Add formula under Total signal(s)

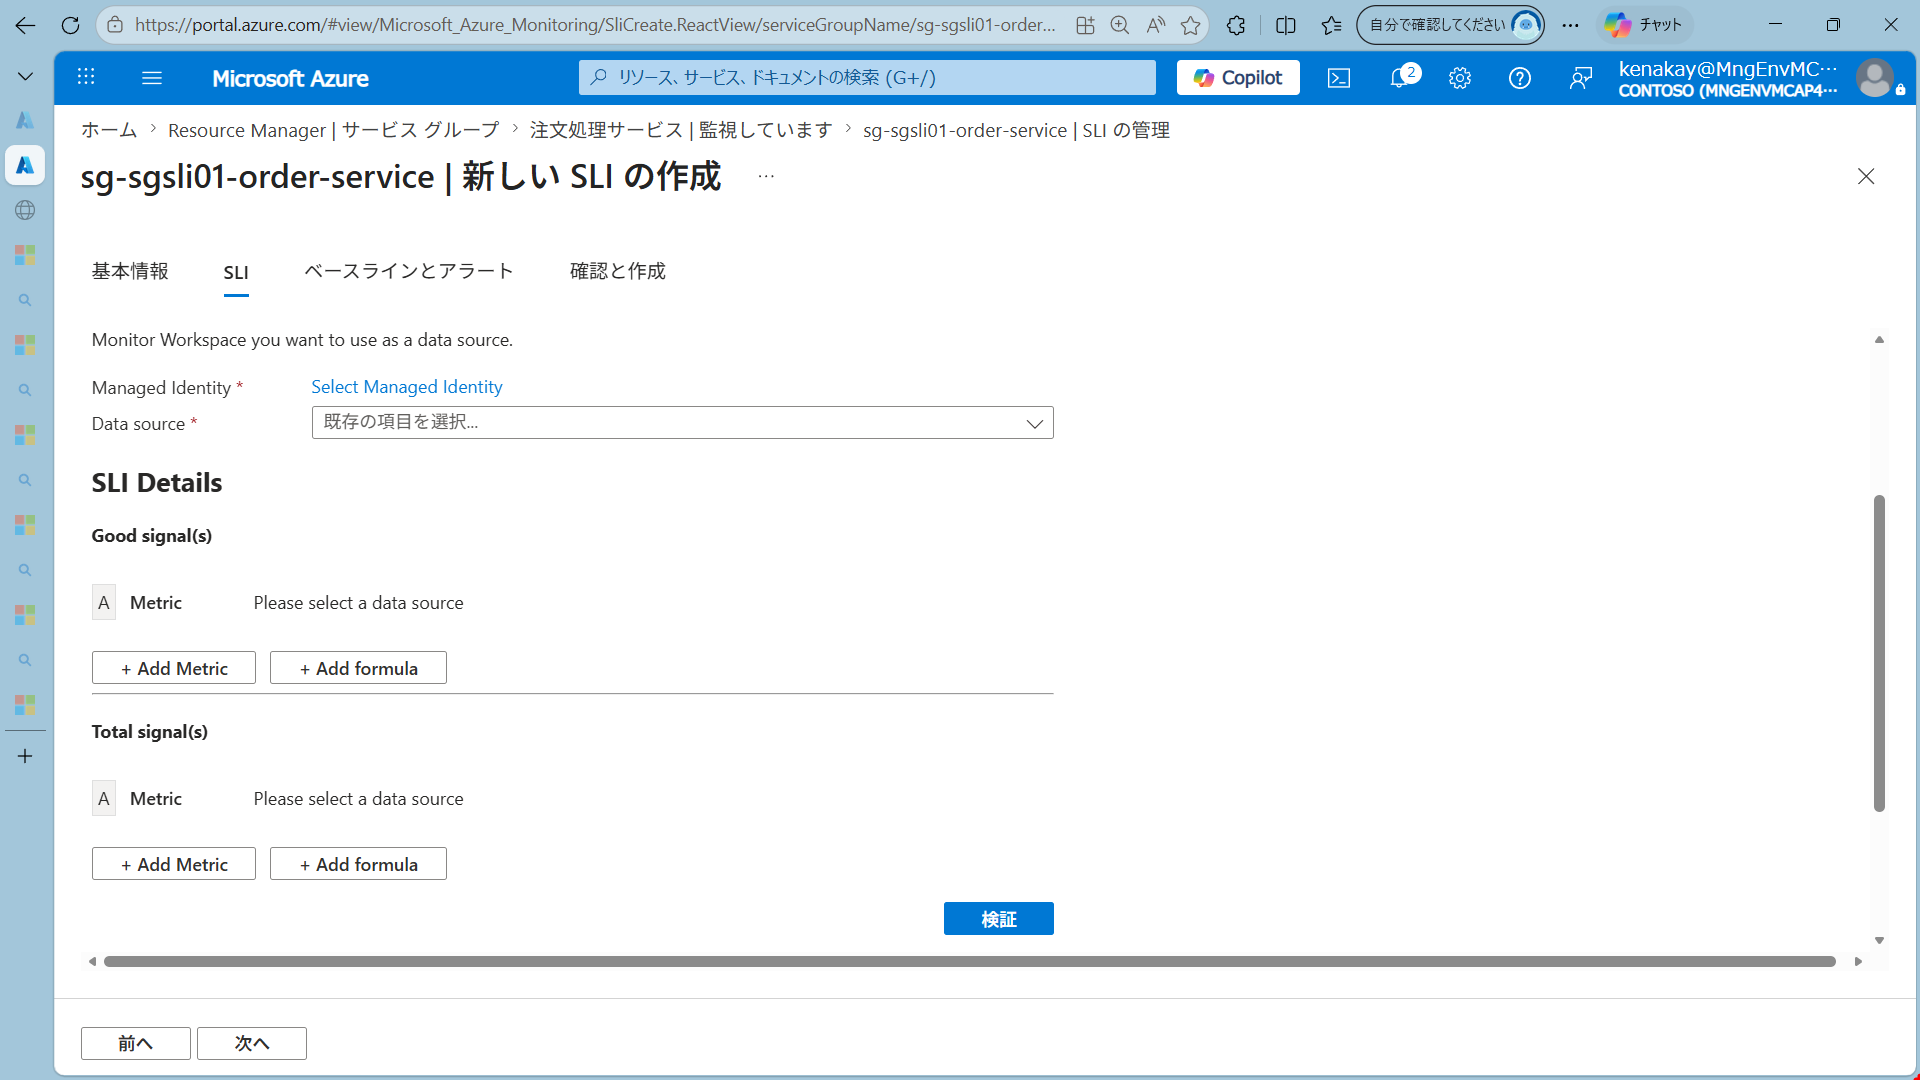358,864
